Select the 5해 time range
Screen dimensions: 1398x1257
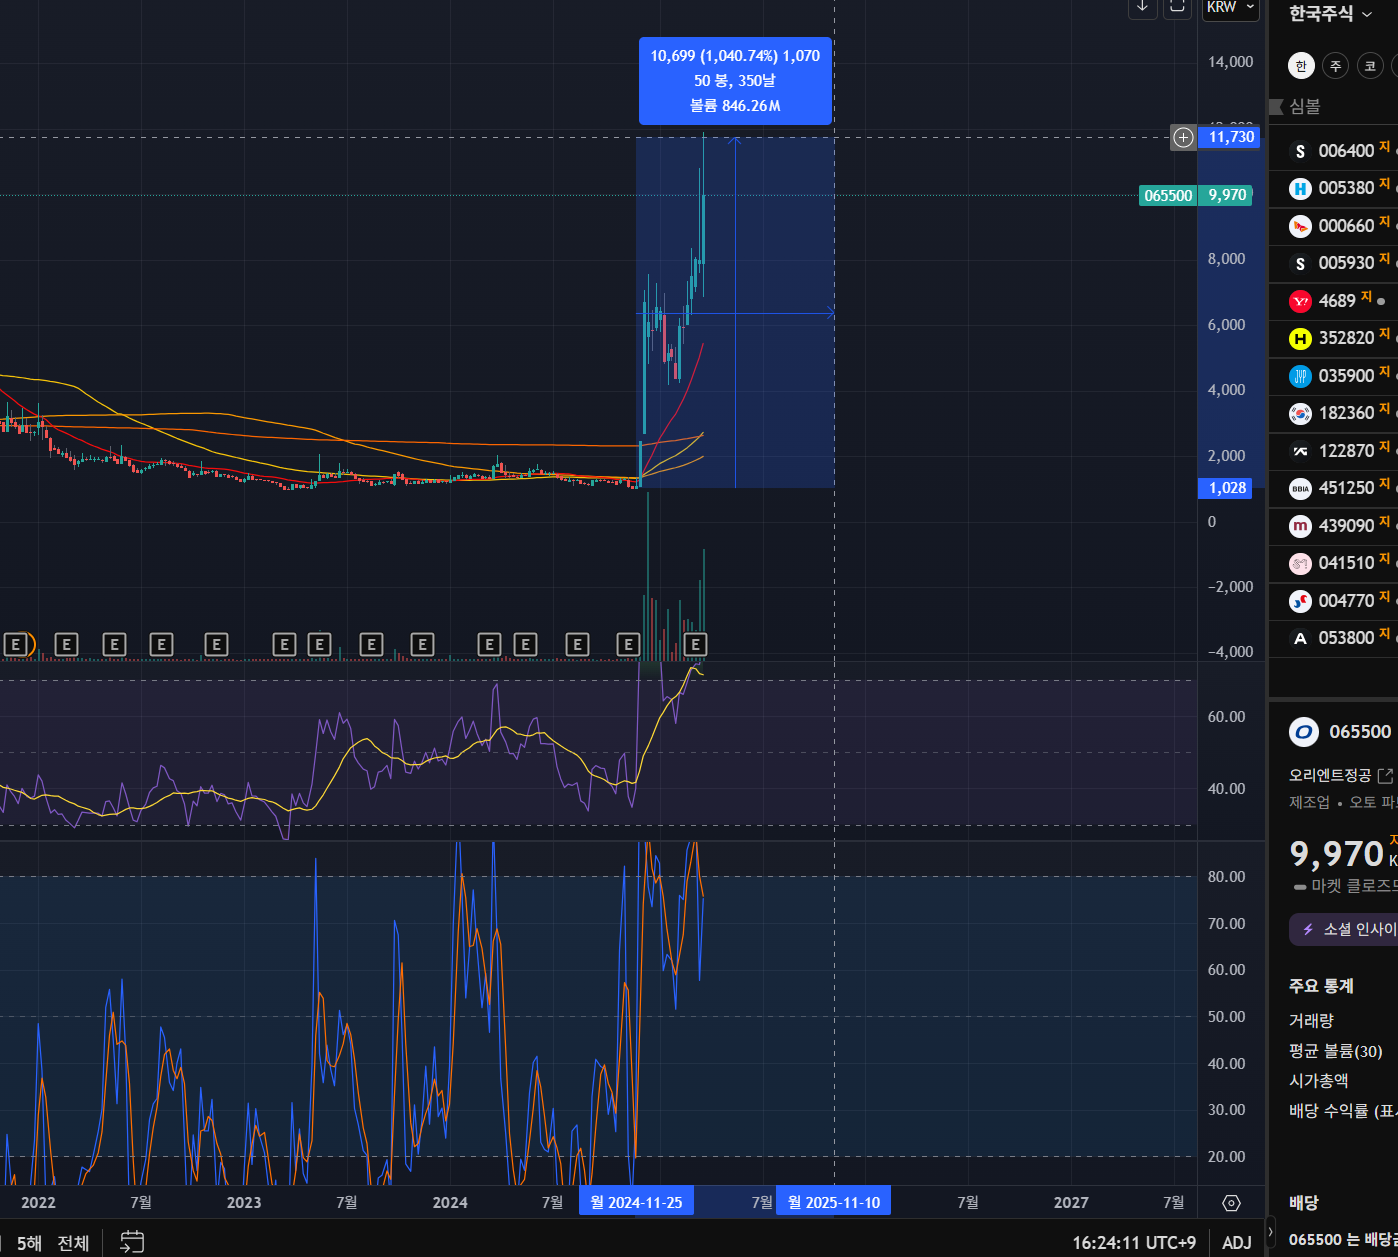(x=29, y=1243)
